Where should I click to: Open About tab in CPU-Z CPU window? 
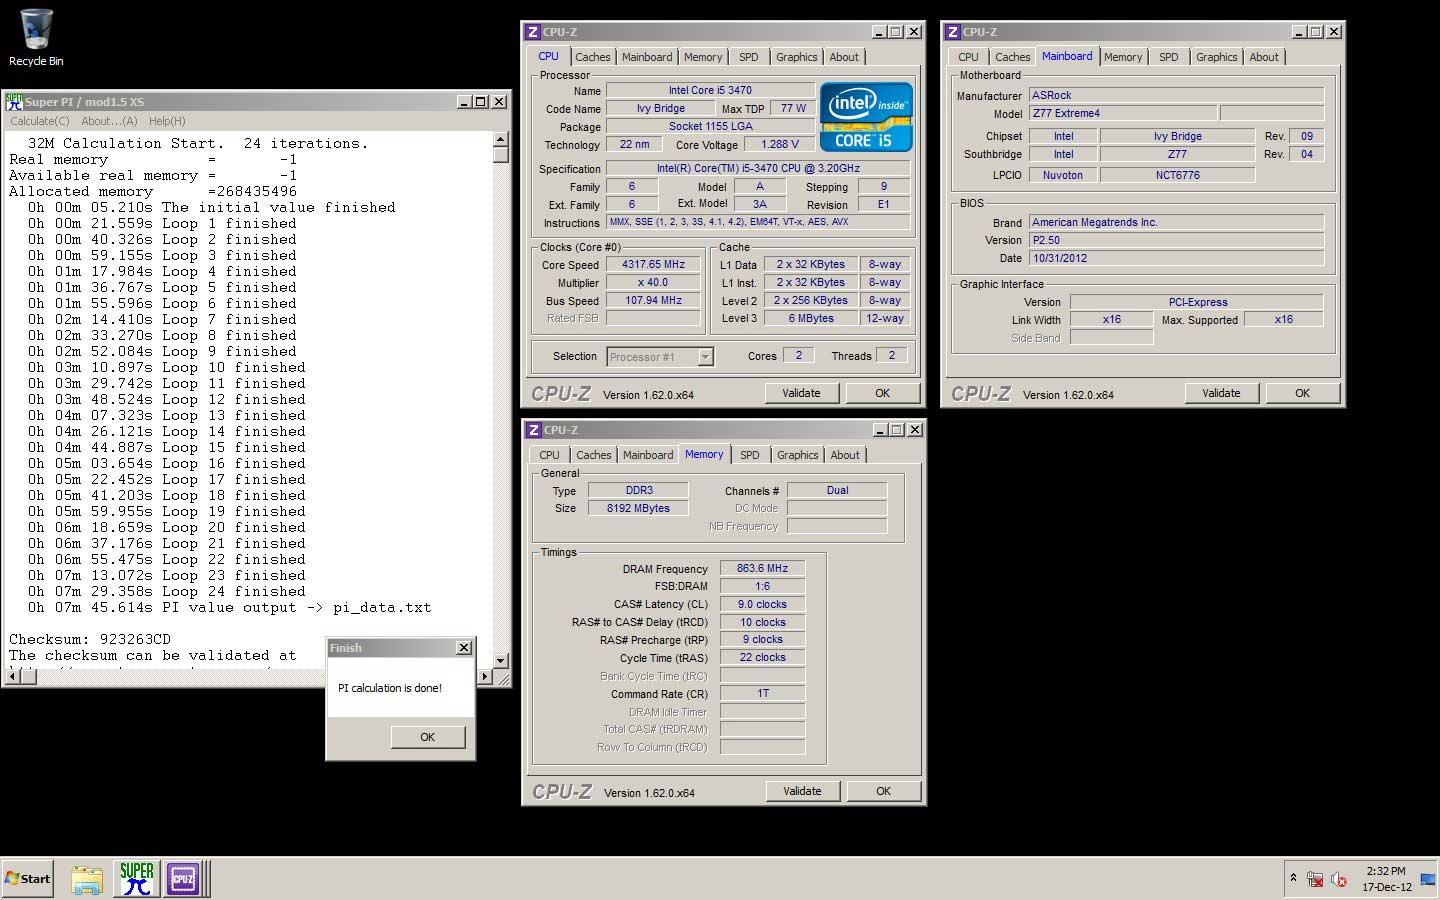coord(844,57)
